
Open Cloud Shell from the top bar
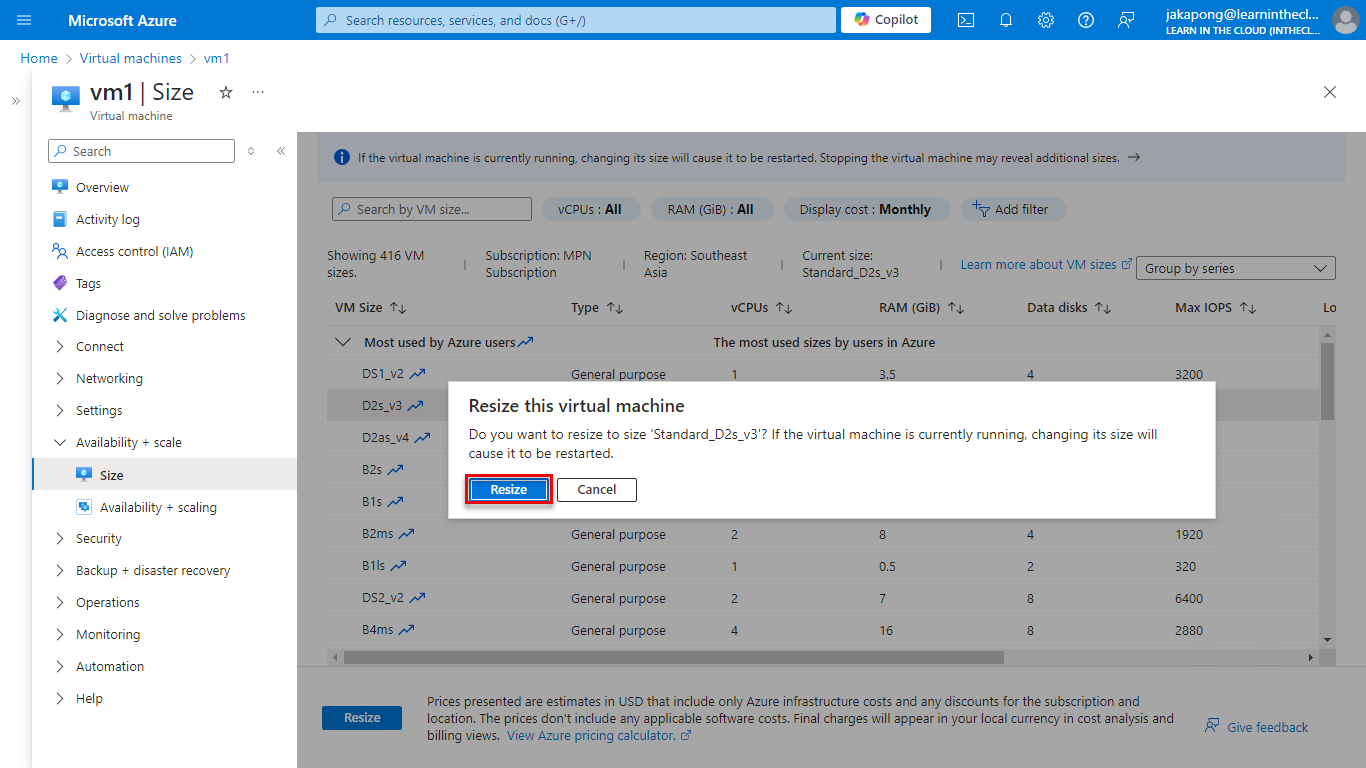pyautogui.click(x=966, y=20)
